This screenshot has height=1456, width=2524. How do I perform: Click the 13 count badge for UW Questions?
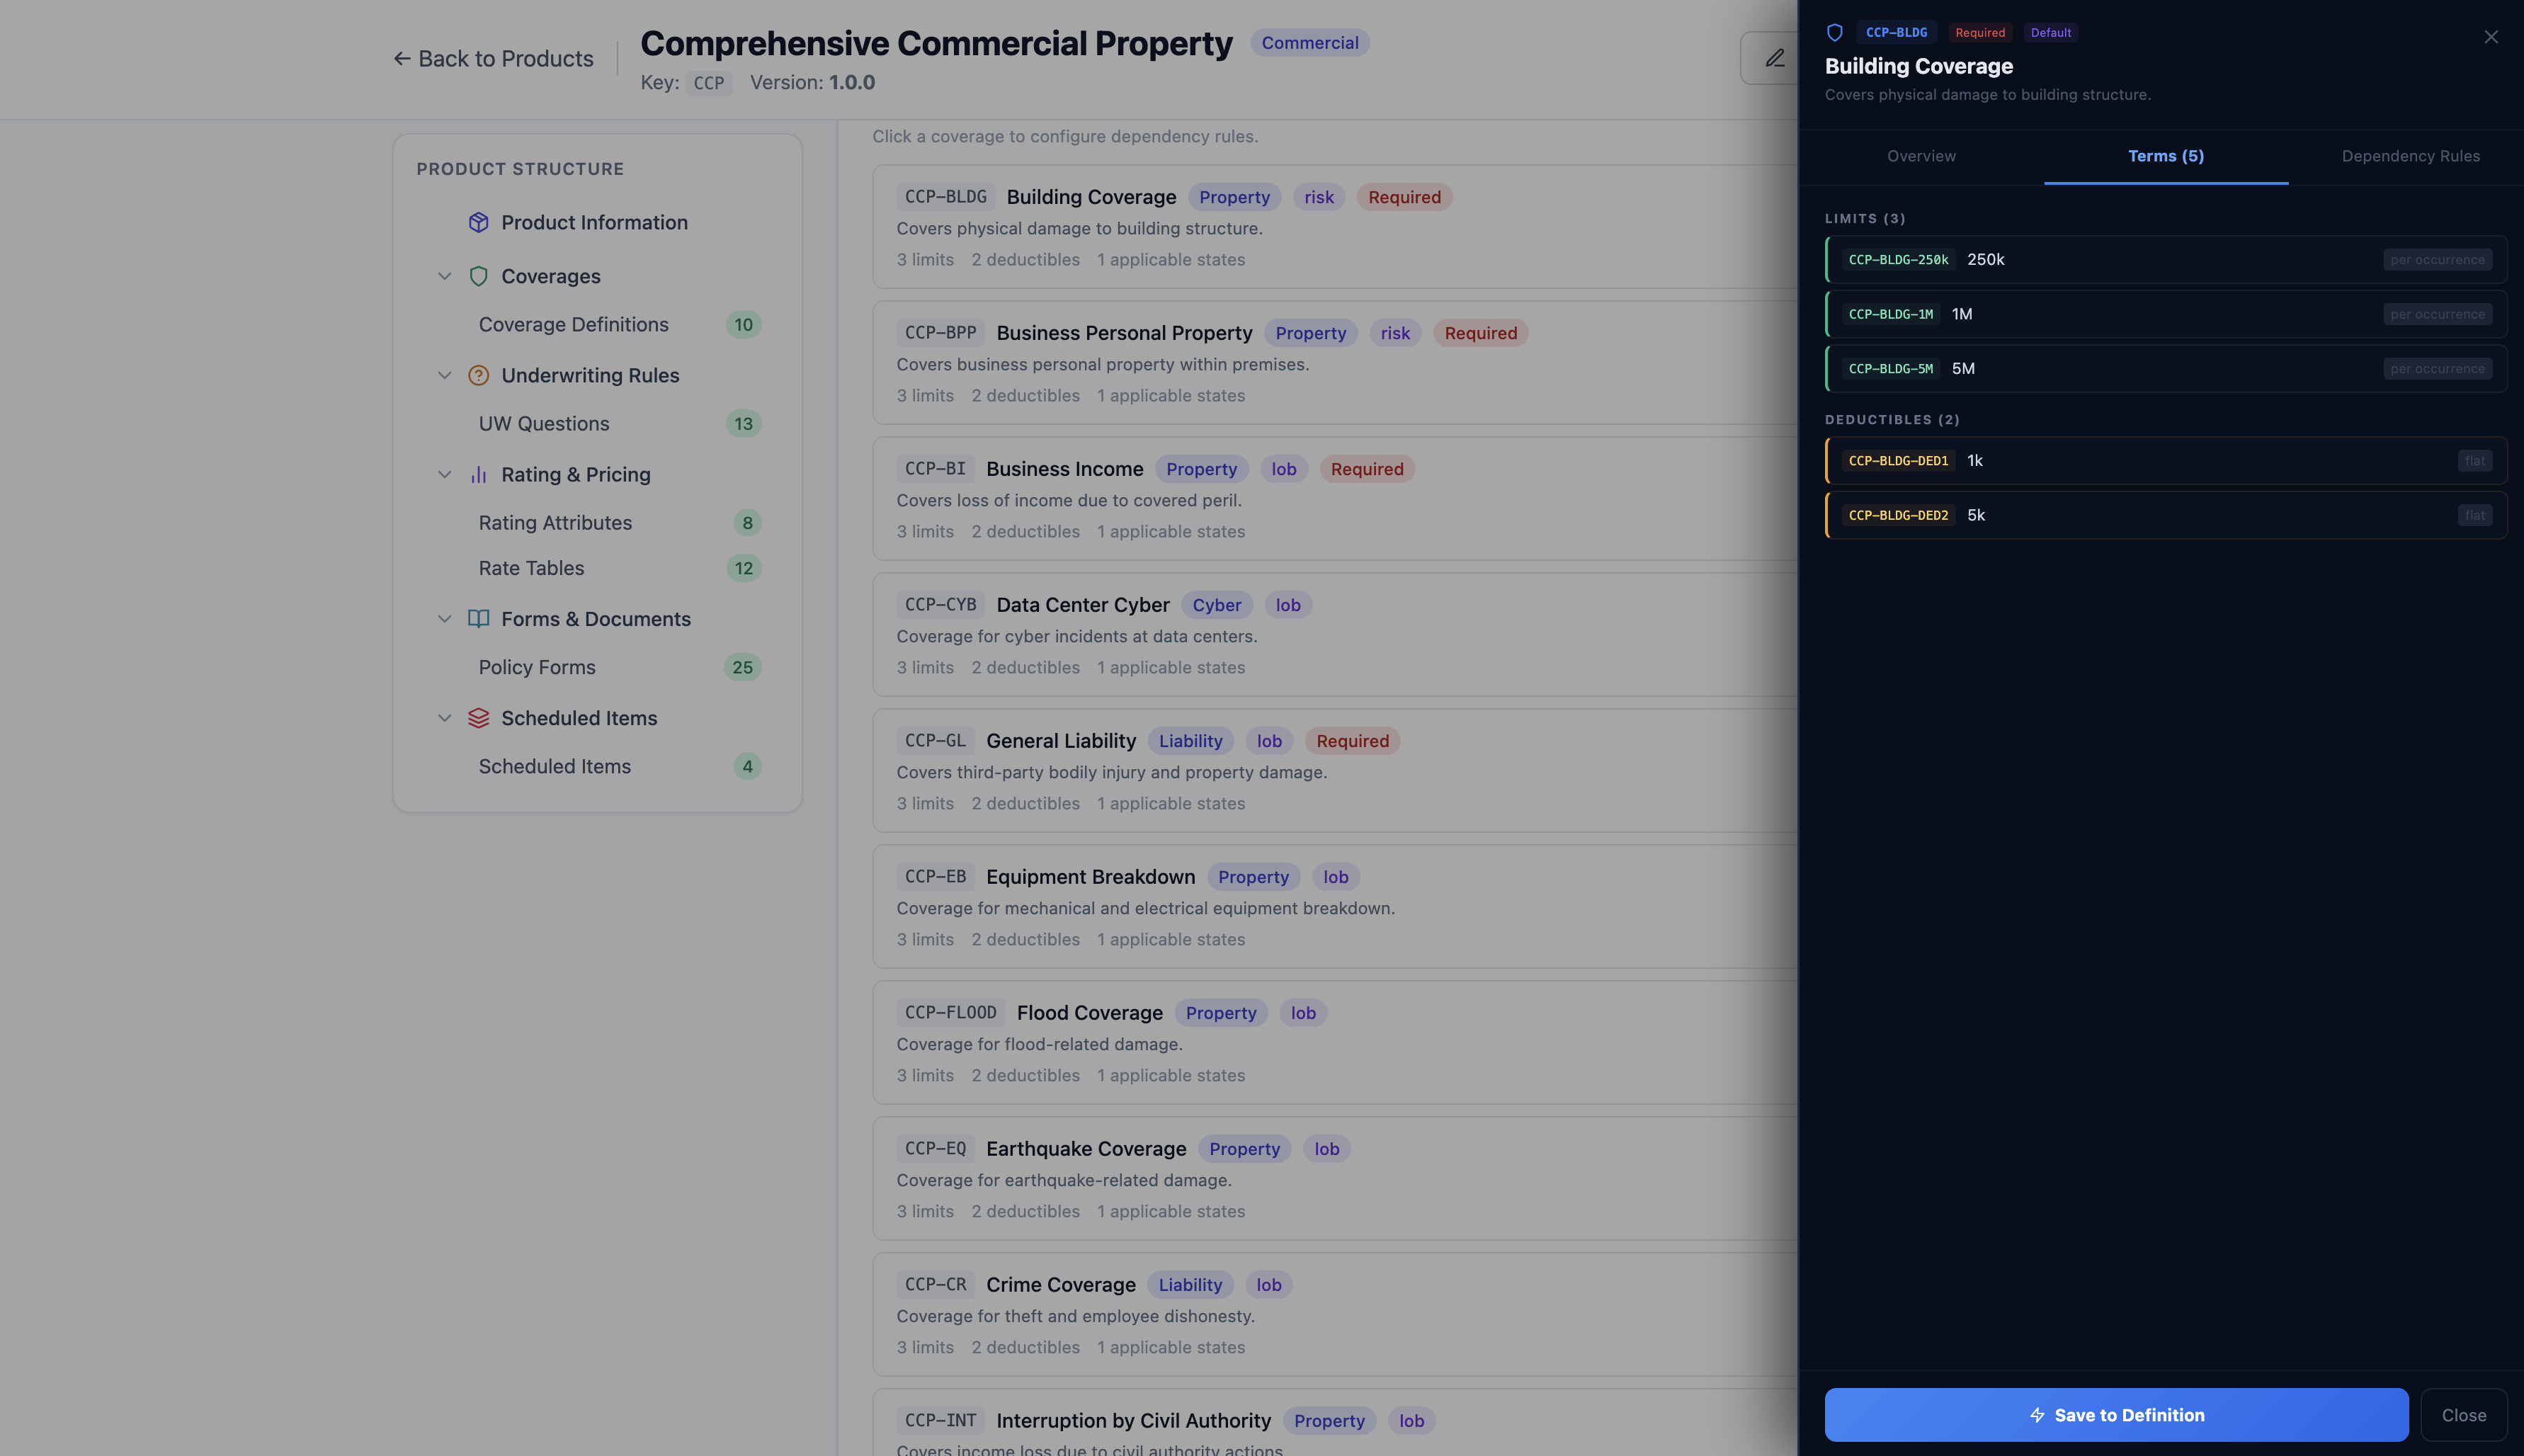(x=743, y=423)
